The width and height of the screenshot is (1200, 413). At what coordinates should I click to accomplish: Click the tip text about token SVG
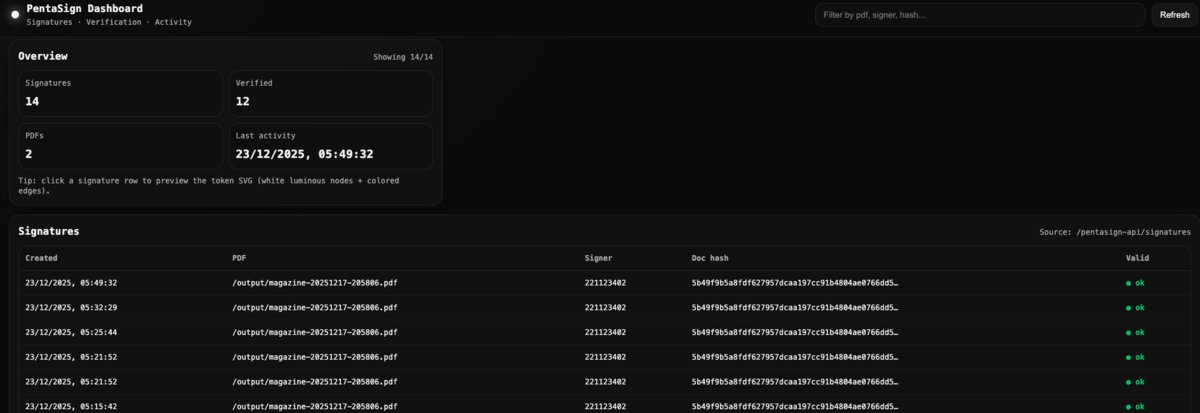point(208,185)
